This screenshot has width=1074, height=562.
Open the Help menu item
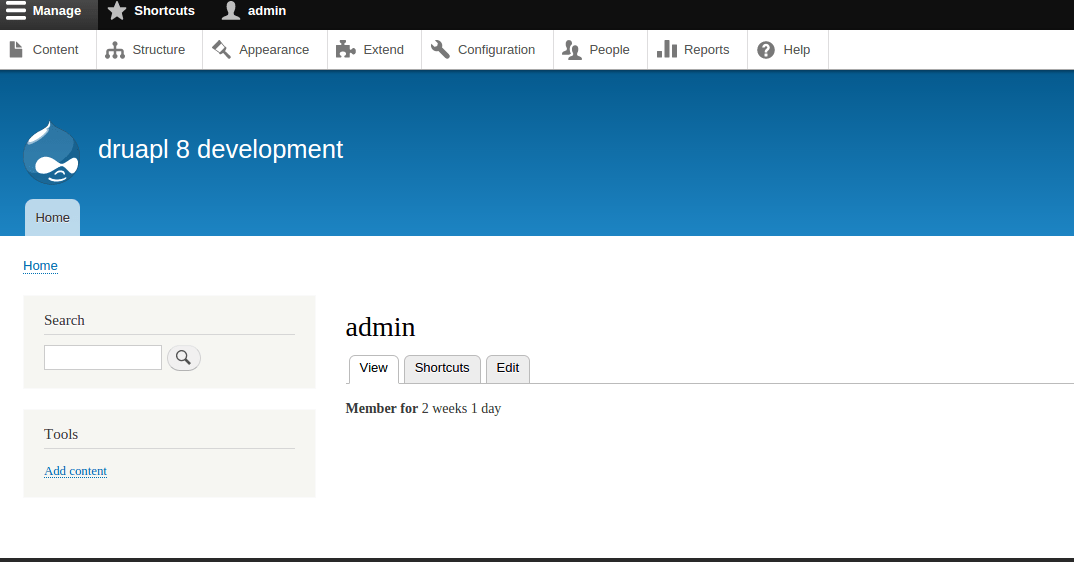click(x=788, y=50)
